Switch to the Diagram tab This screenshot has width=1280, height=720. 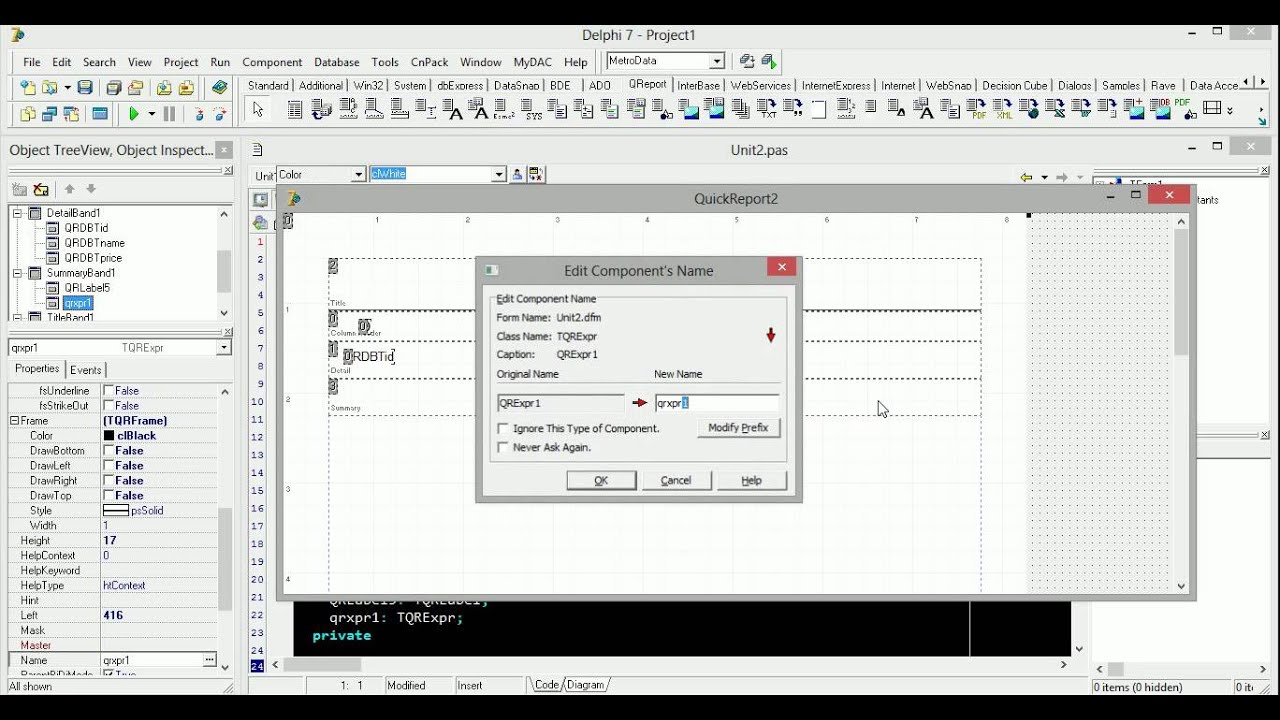[585, 685]
